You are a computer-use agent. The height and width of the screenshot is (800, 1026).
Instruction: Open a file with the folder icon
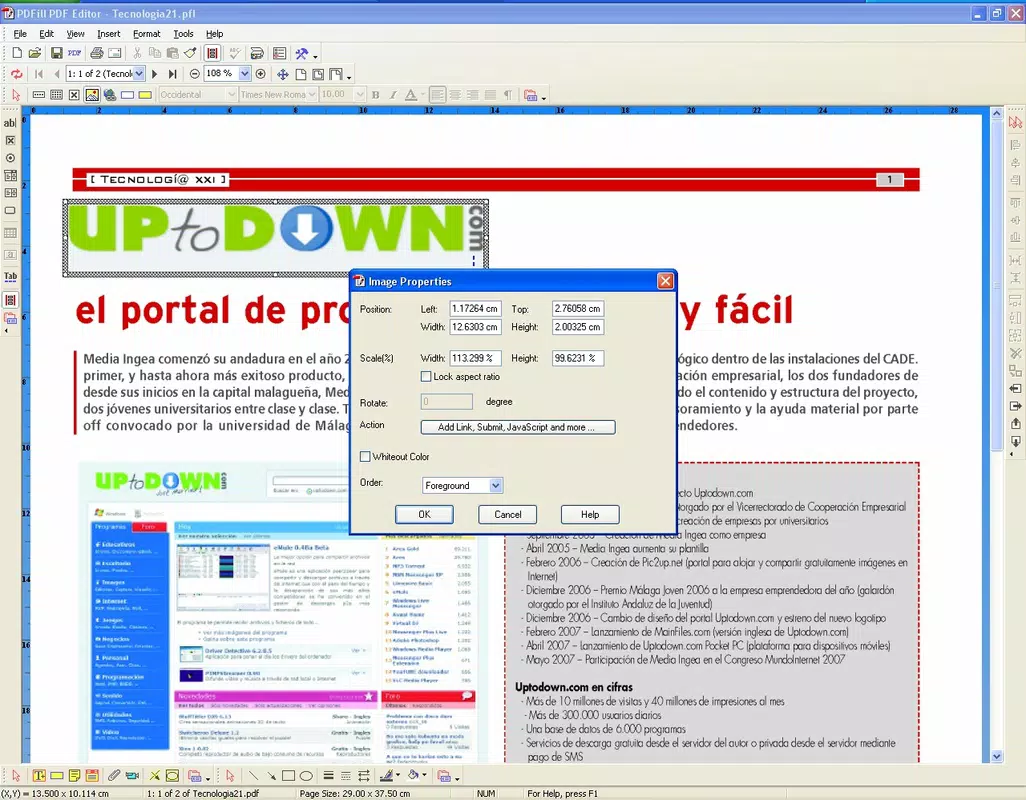[x=35, y=54]
